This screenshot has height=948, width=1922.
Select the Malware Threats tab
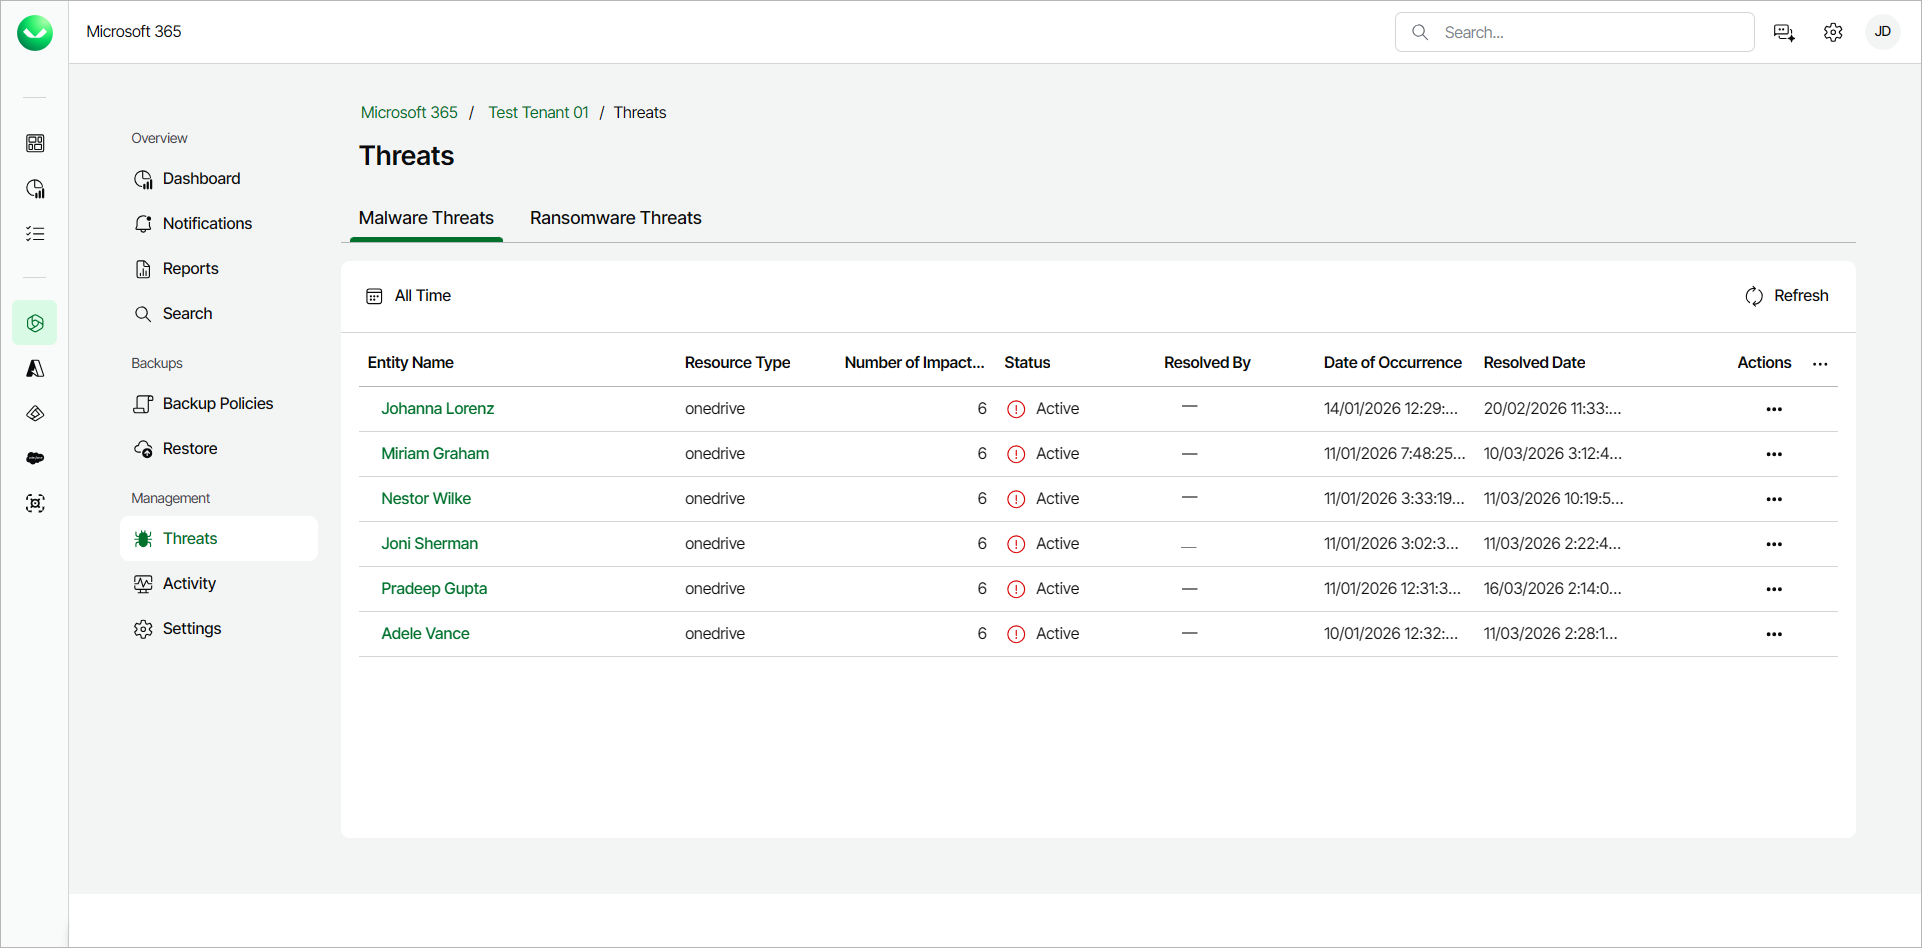coord(426,218)
